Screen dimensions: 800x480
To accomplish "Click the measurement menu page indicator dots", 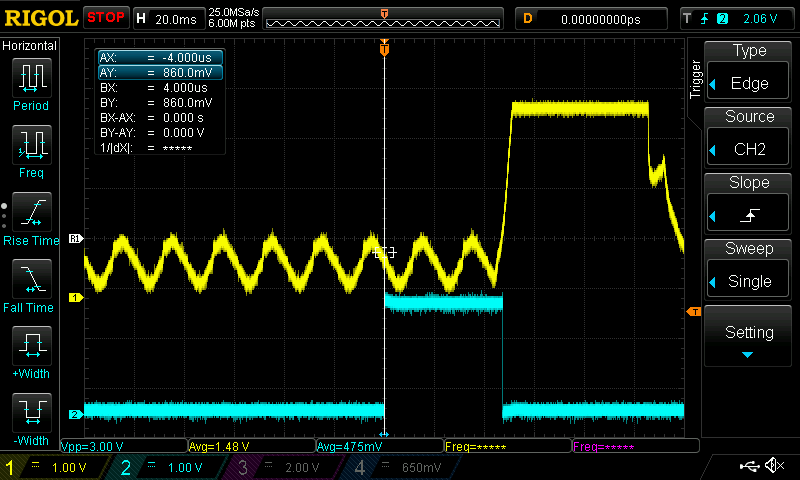I will (x=4, y=216).
